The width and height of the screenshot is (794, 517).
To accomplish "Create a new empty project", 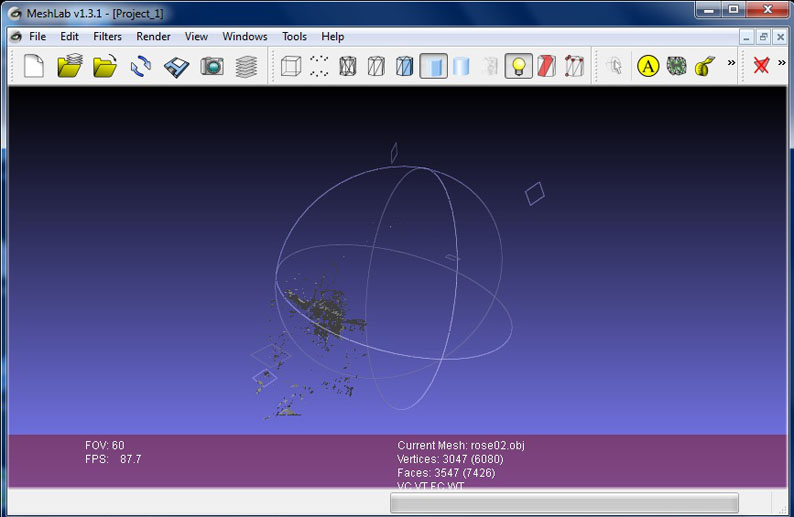I will pyautogui.click(x=34, y=66).
